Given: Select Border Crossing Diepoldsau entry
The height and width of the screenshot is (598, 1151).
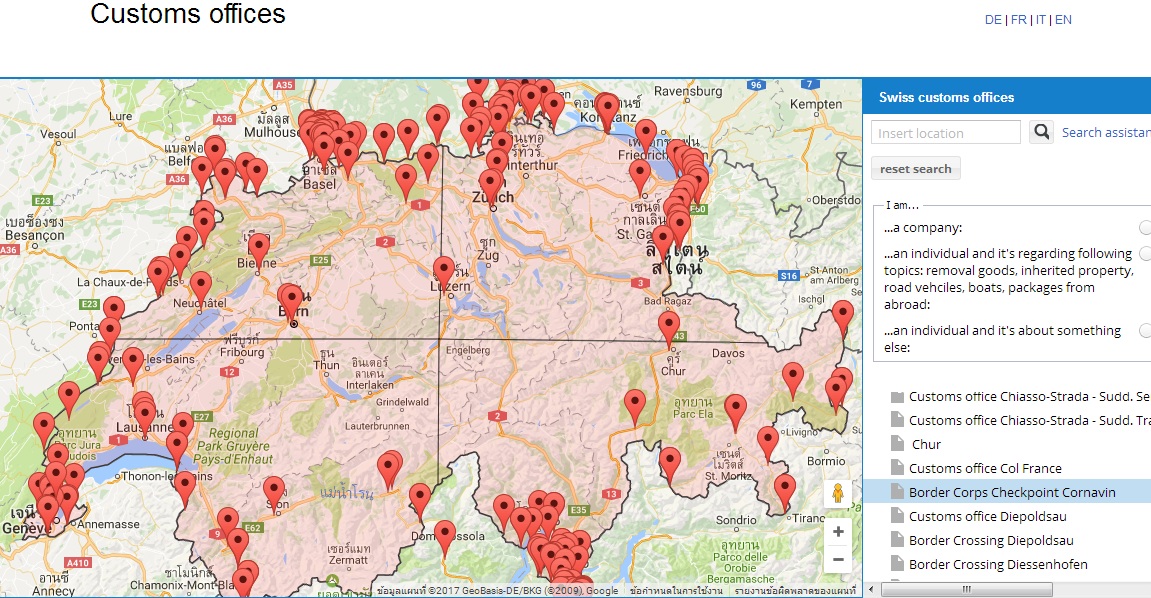Looking at the screenshot, I should pos(991,541).
